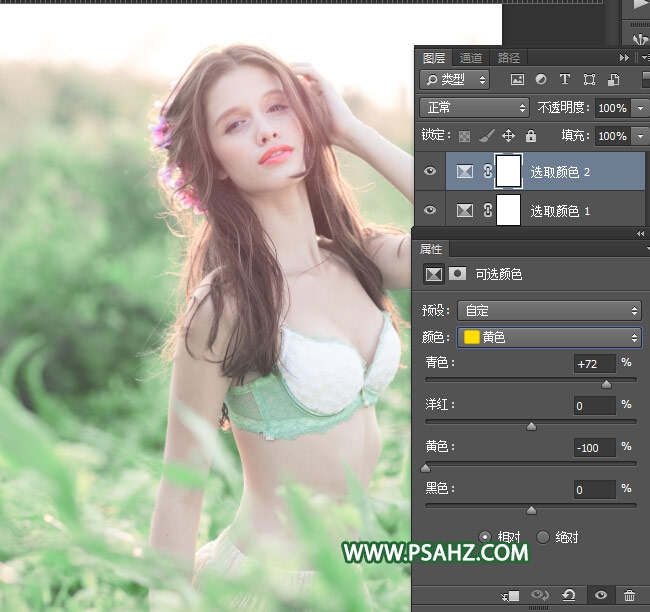Screen dimensions: 650x612
Task: Switch to the 通道 tab
Action: pyautogui.click(x=471, y=58)
